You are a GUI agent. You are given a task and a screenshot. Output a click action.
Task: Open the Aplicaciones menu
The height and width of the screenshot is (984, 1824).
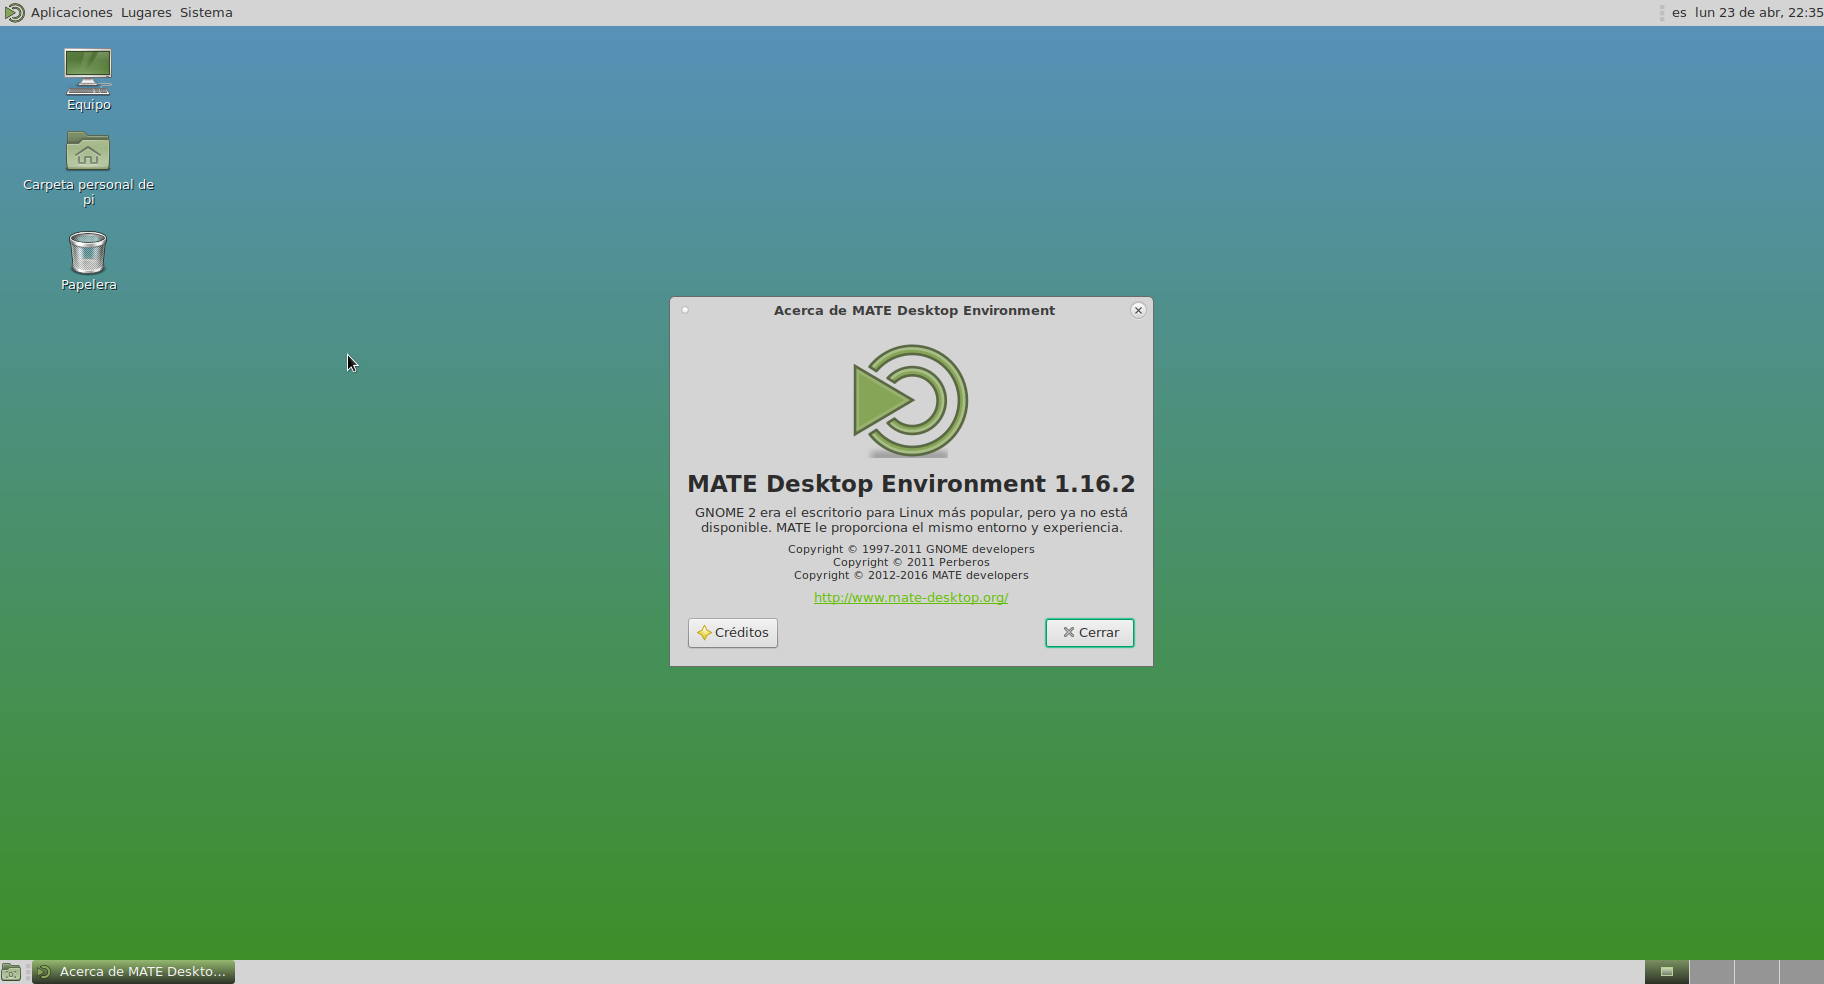pos(71,13)
